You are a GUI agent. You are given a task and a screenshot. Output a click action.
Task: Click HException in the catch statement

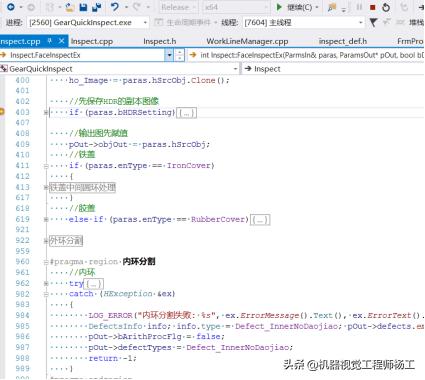pos(128,294)
